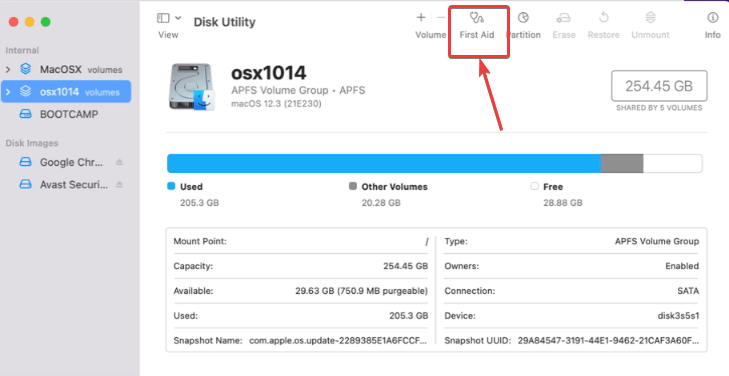This screenshot has width=729, height=376.
Task: Click the 254.45 GB capacity box
Action: pos(659,86)
